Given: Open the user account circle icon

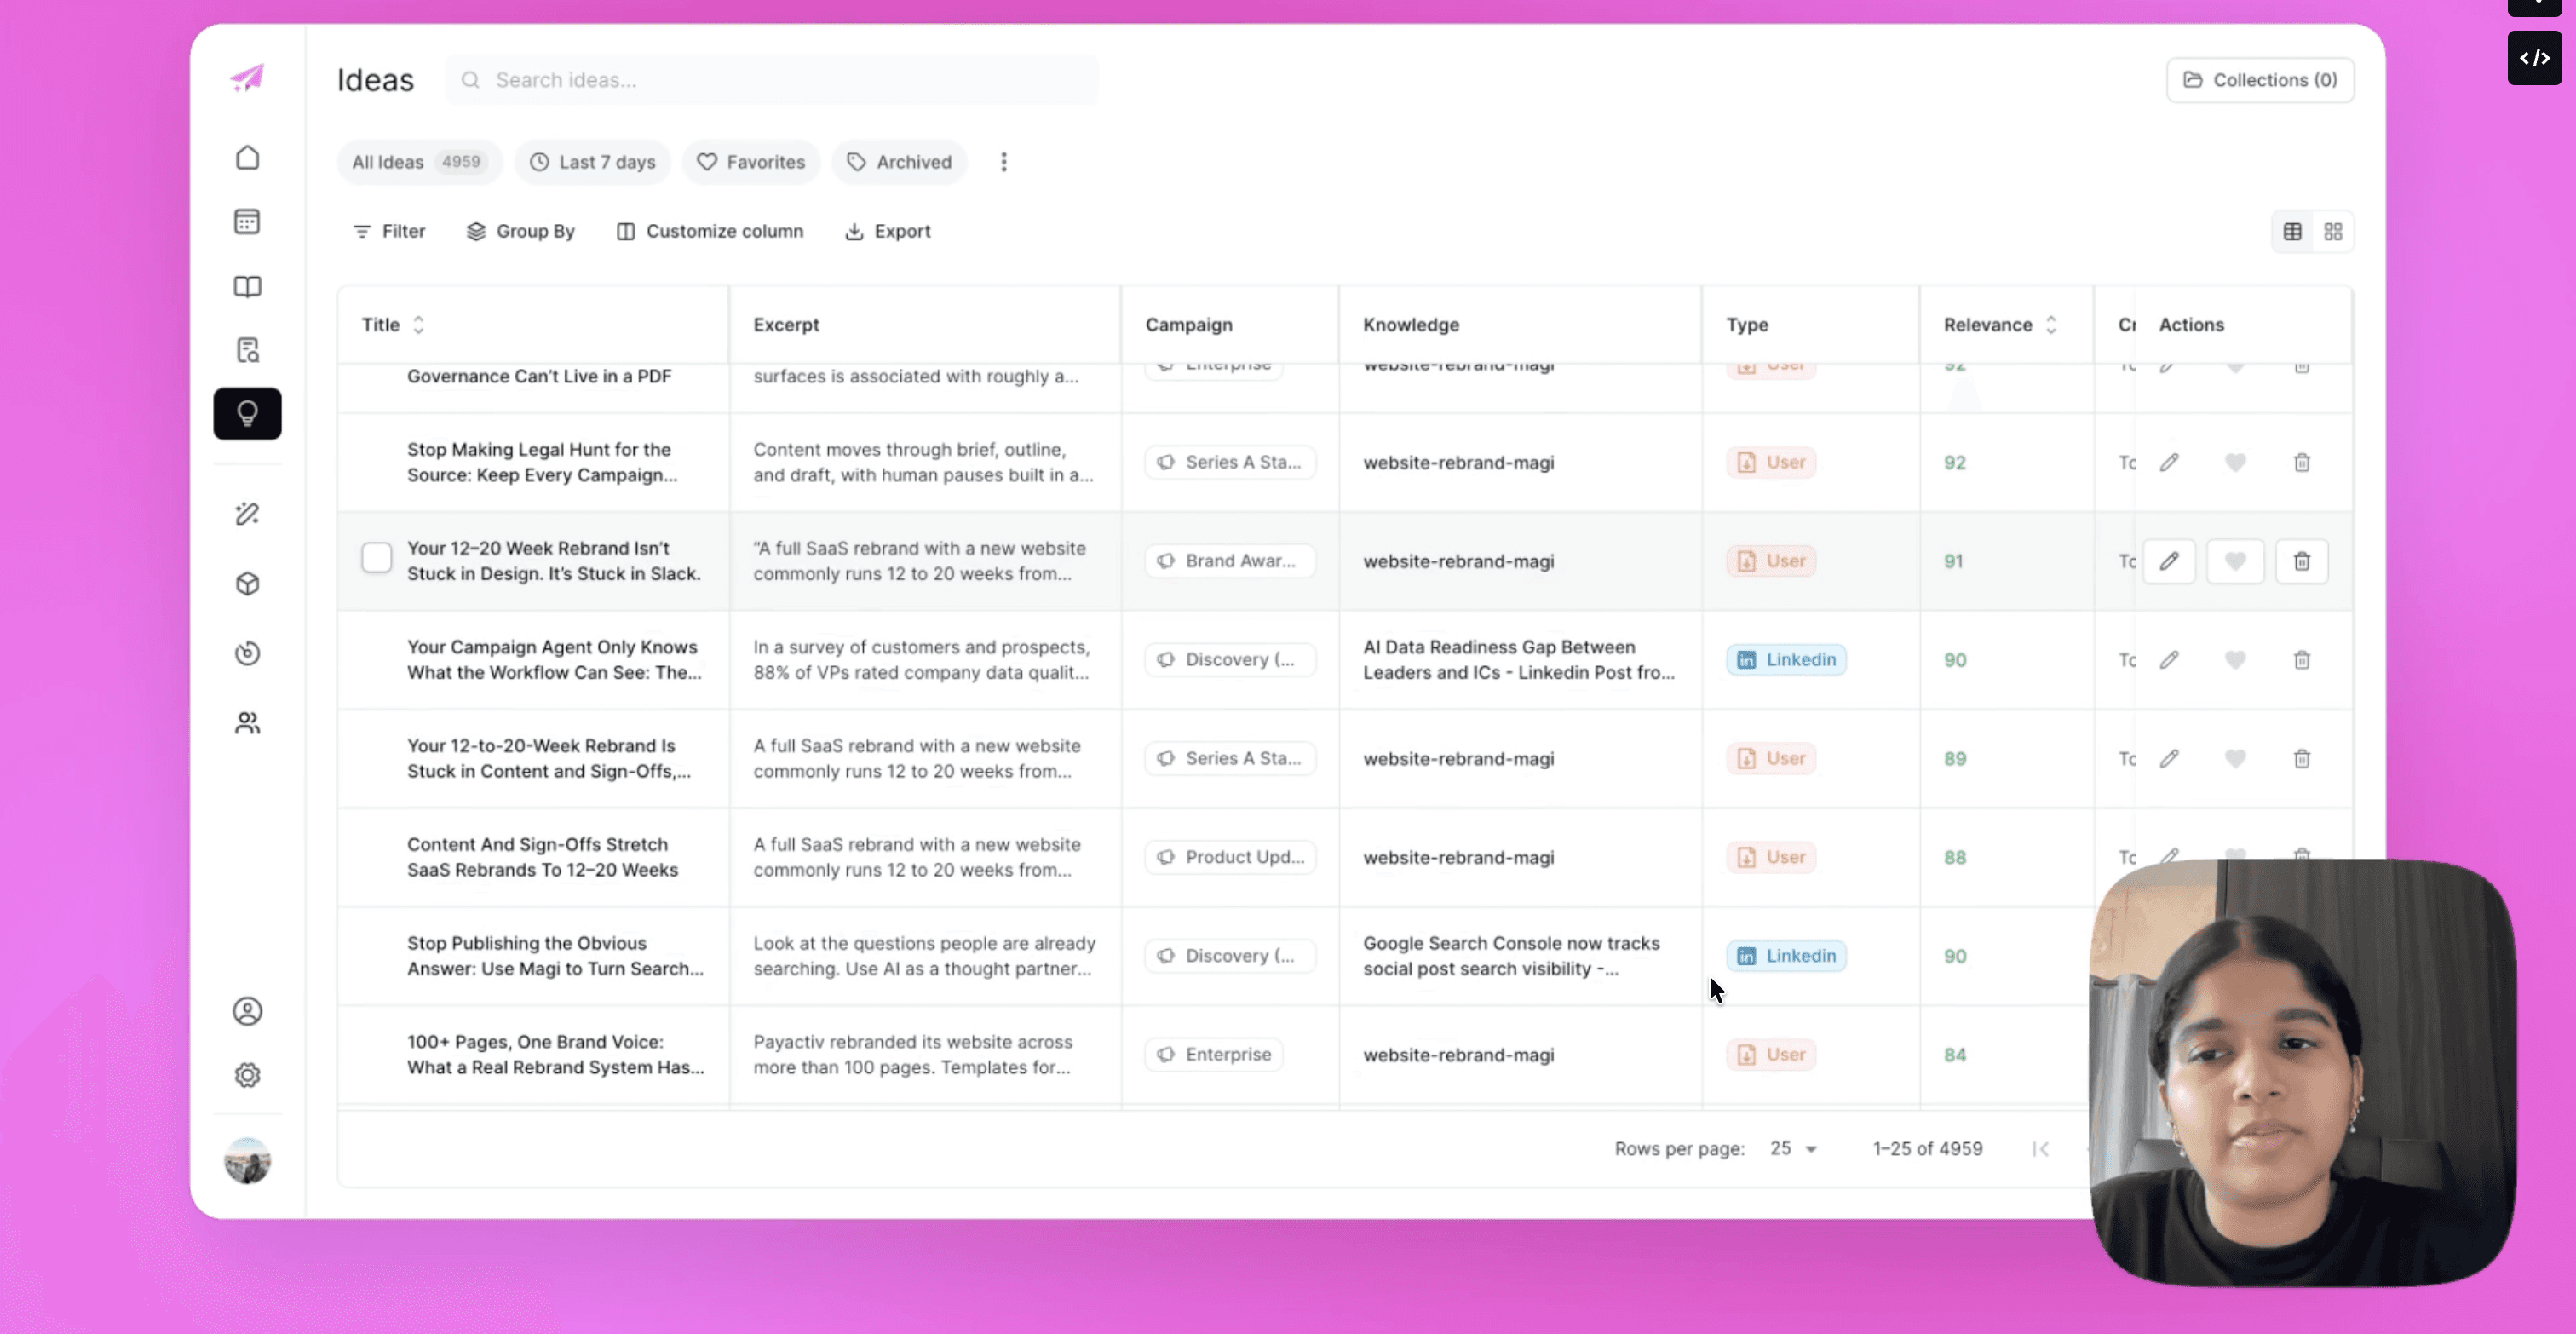Looking at the screenshot, I should click(x=247, y=1011).
